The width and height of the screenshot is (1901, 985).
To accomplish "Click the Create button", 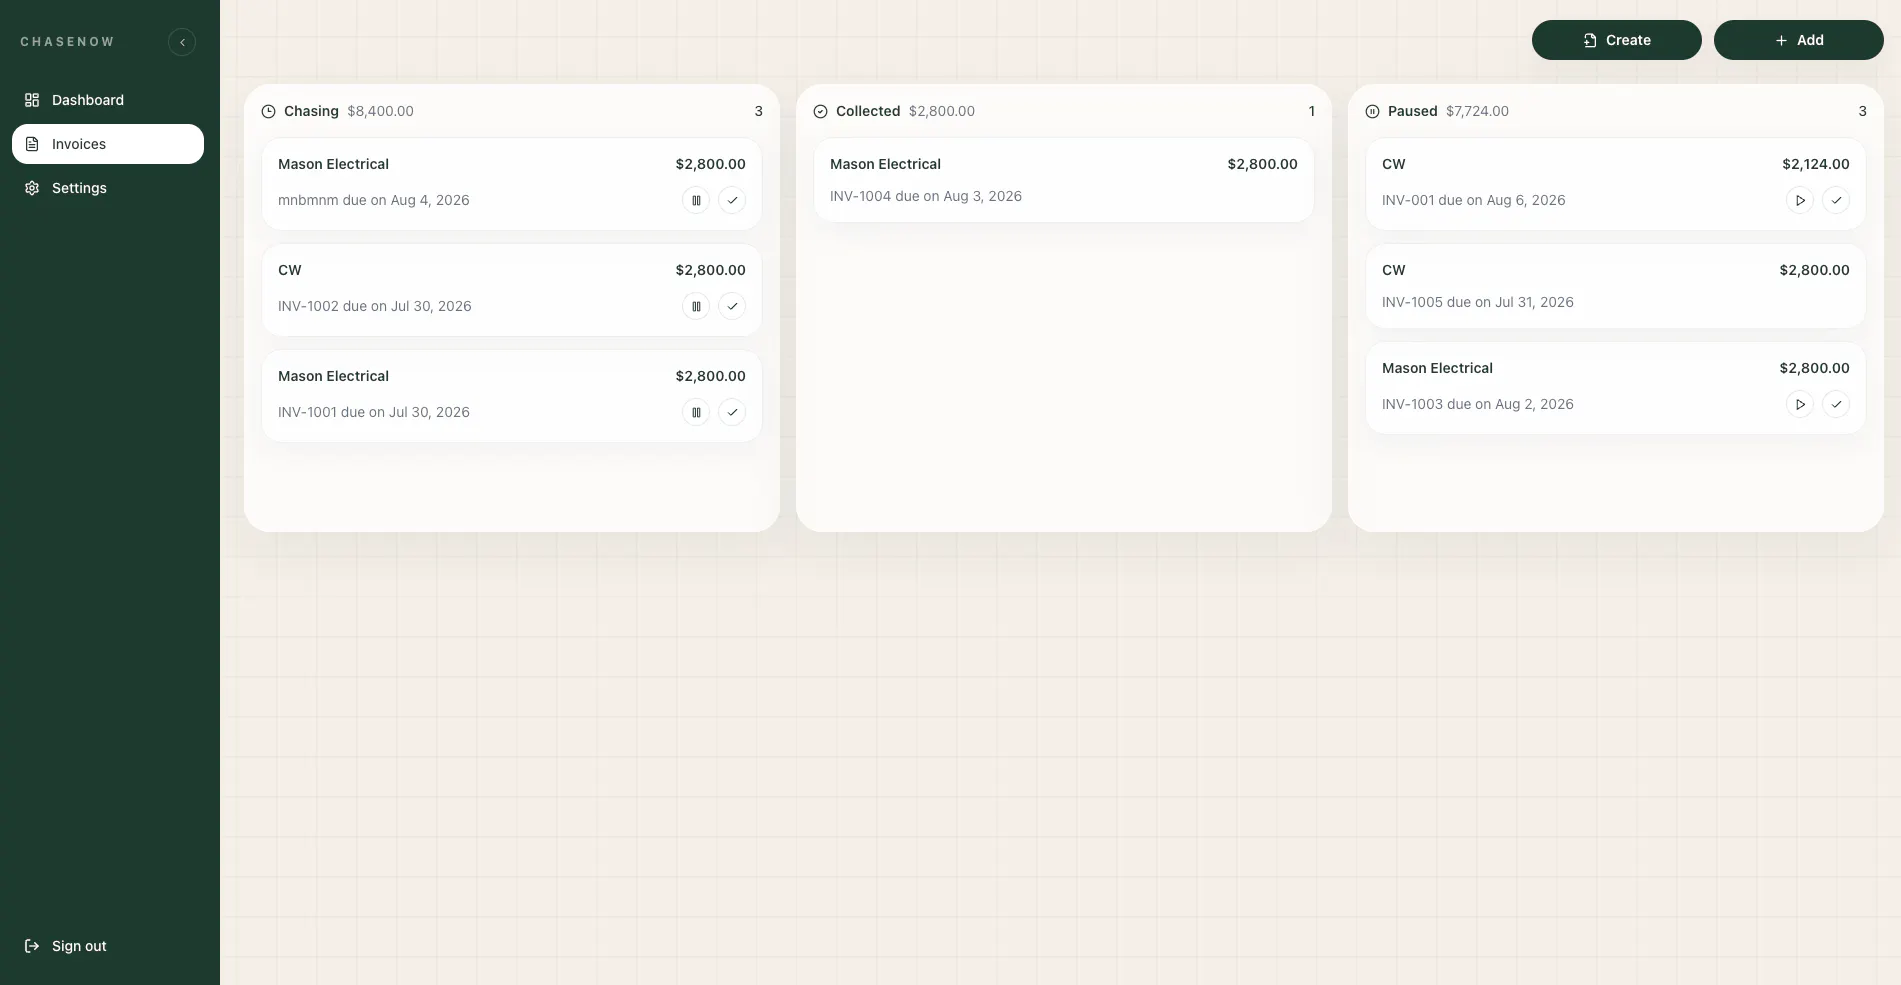I will [x=1616, y=40].
